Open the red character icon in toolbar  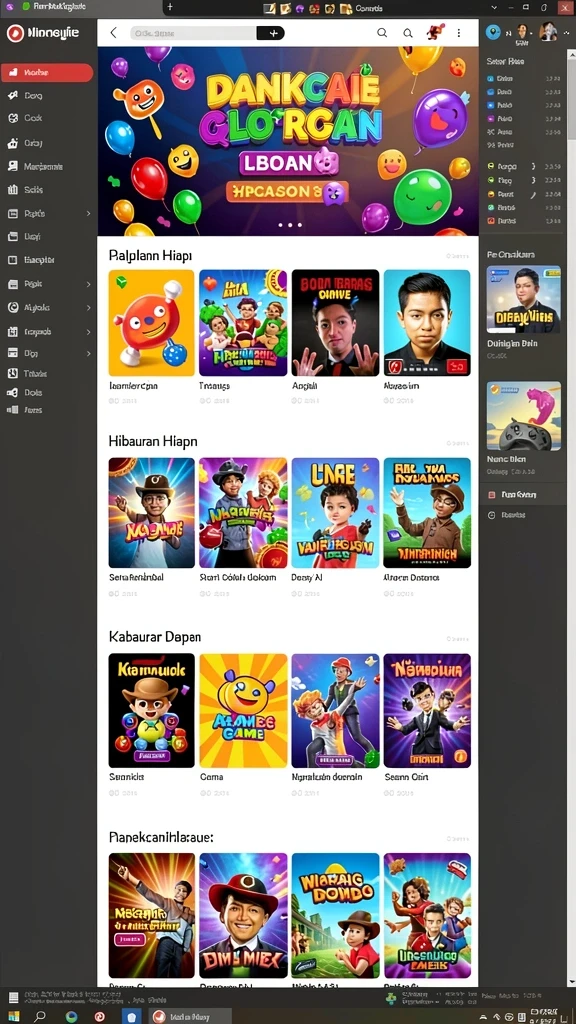tap(435, 31)
